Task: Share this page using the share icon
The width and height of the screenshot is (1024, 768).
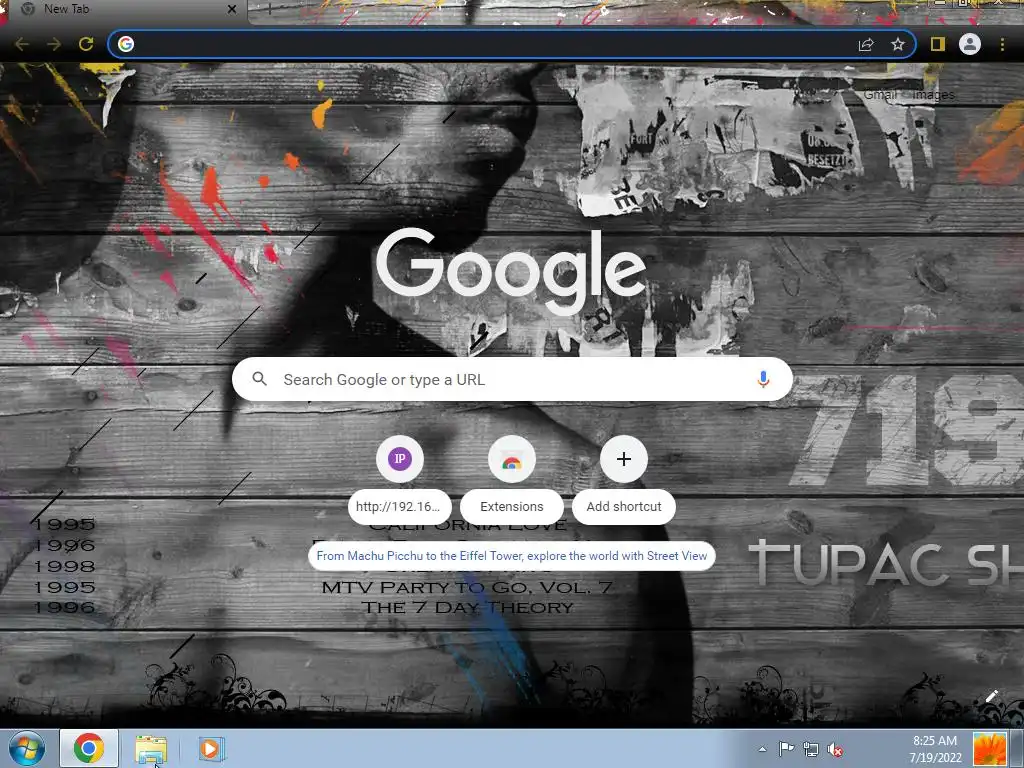Action: pyautogui.click(x=866, y=44)
